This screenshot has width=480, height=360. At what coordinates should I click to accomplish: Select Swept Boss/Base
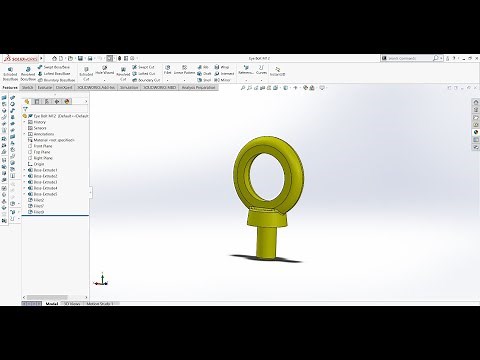(54, 67)
